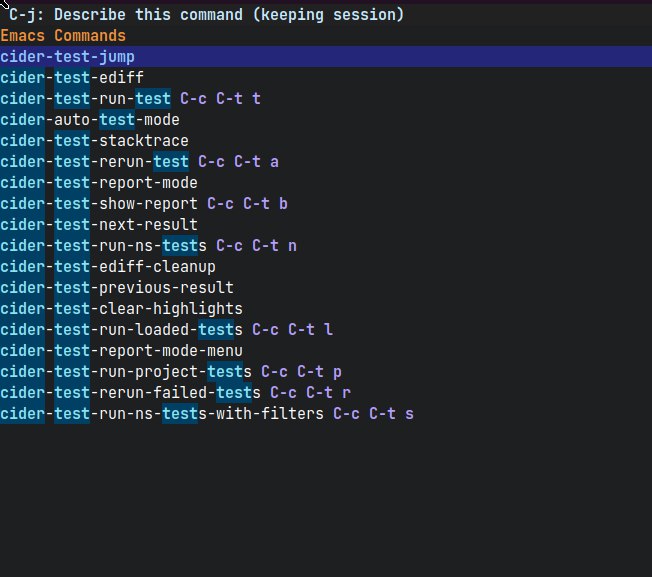
Task: Pick the cider-test-next-result command
Action: (99, 225)
